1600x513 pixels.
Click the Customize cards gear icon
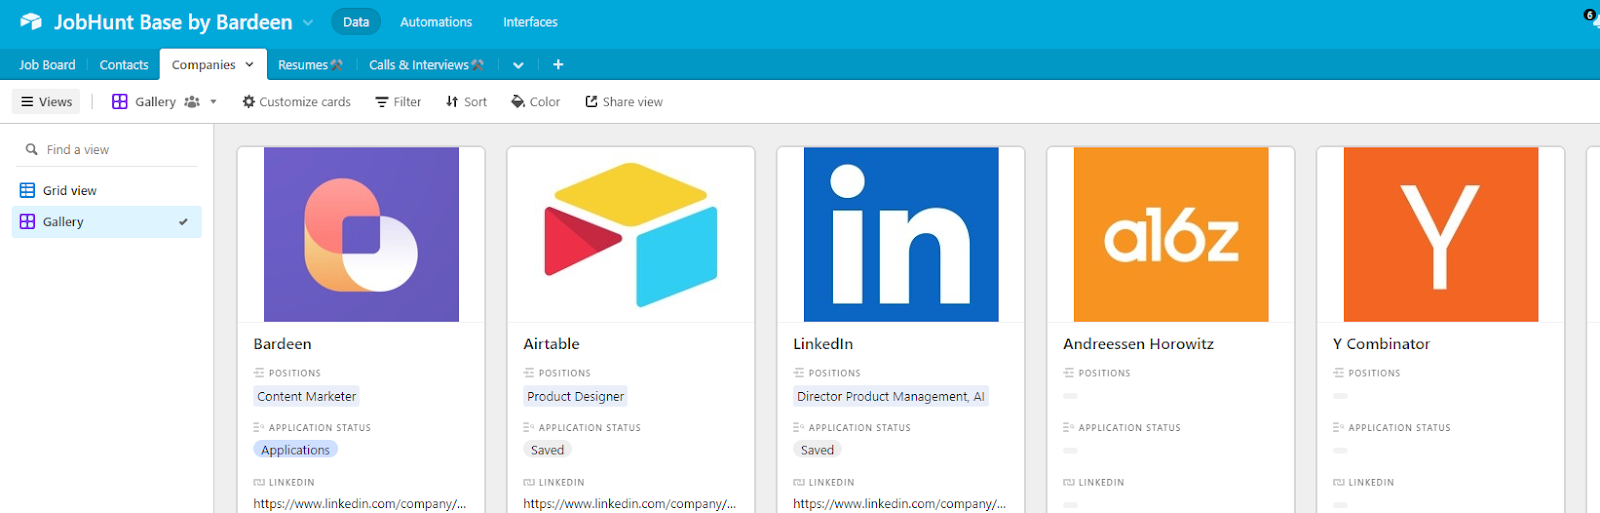pos(249,102)
